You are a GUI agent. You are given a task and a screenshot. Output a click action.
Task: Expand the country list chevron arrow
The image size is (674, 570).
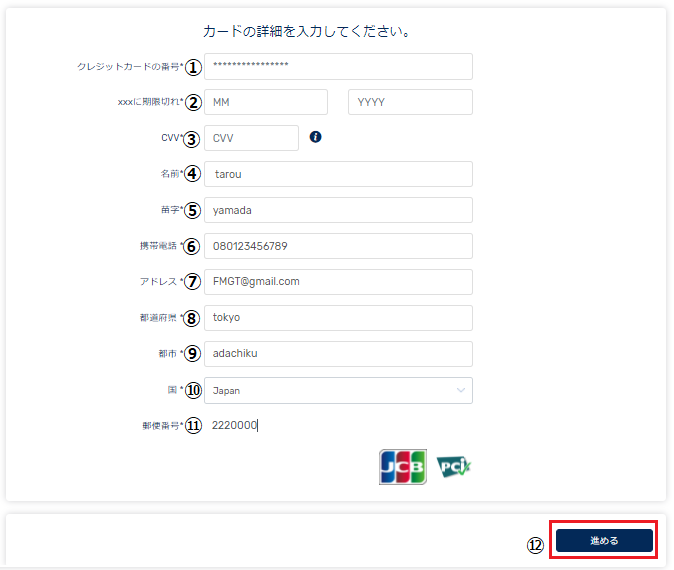[x=461, y=390]
